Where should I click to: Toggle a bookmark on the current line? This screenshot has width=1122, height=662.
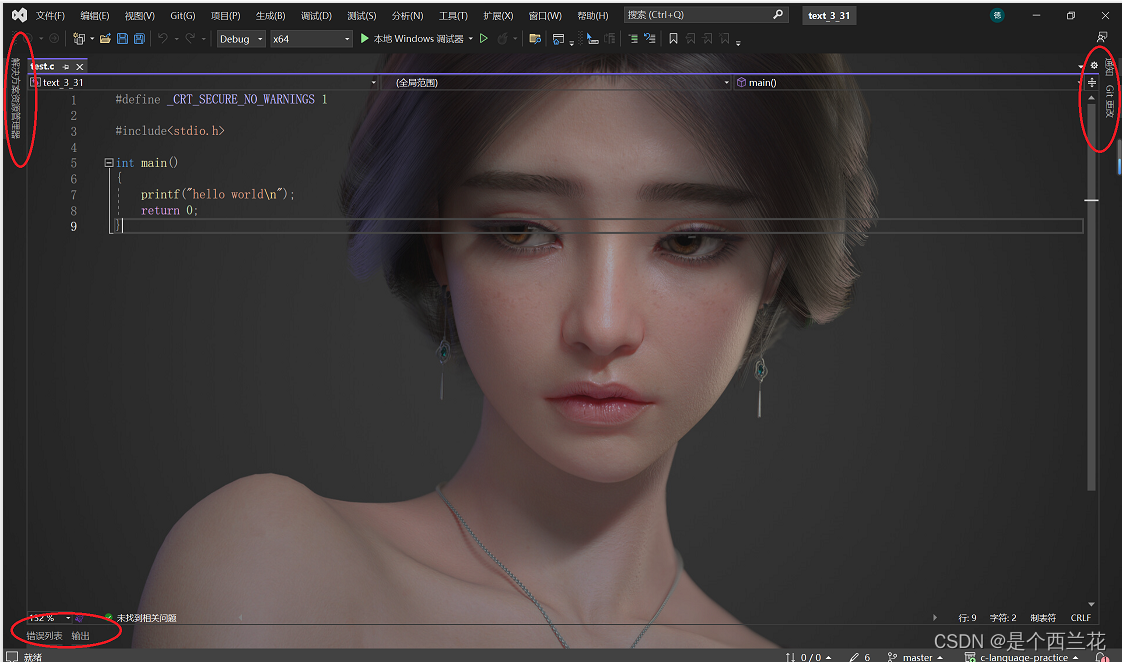[673, 39]
